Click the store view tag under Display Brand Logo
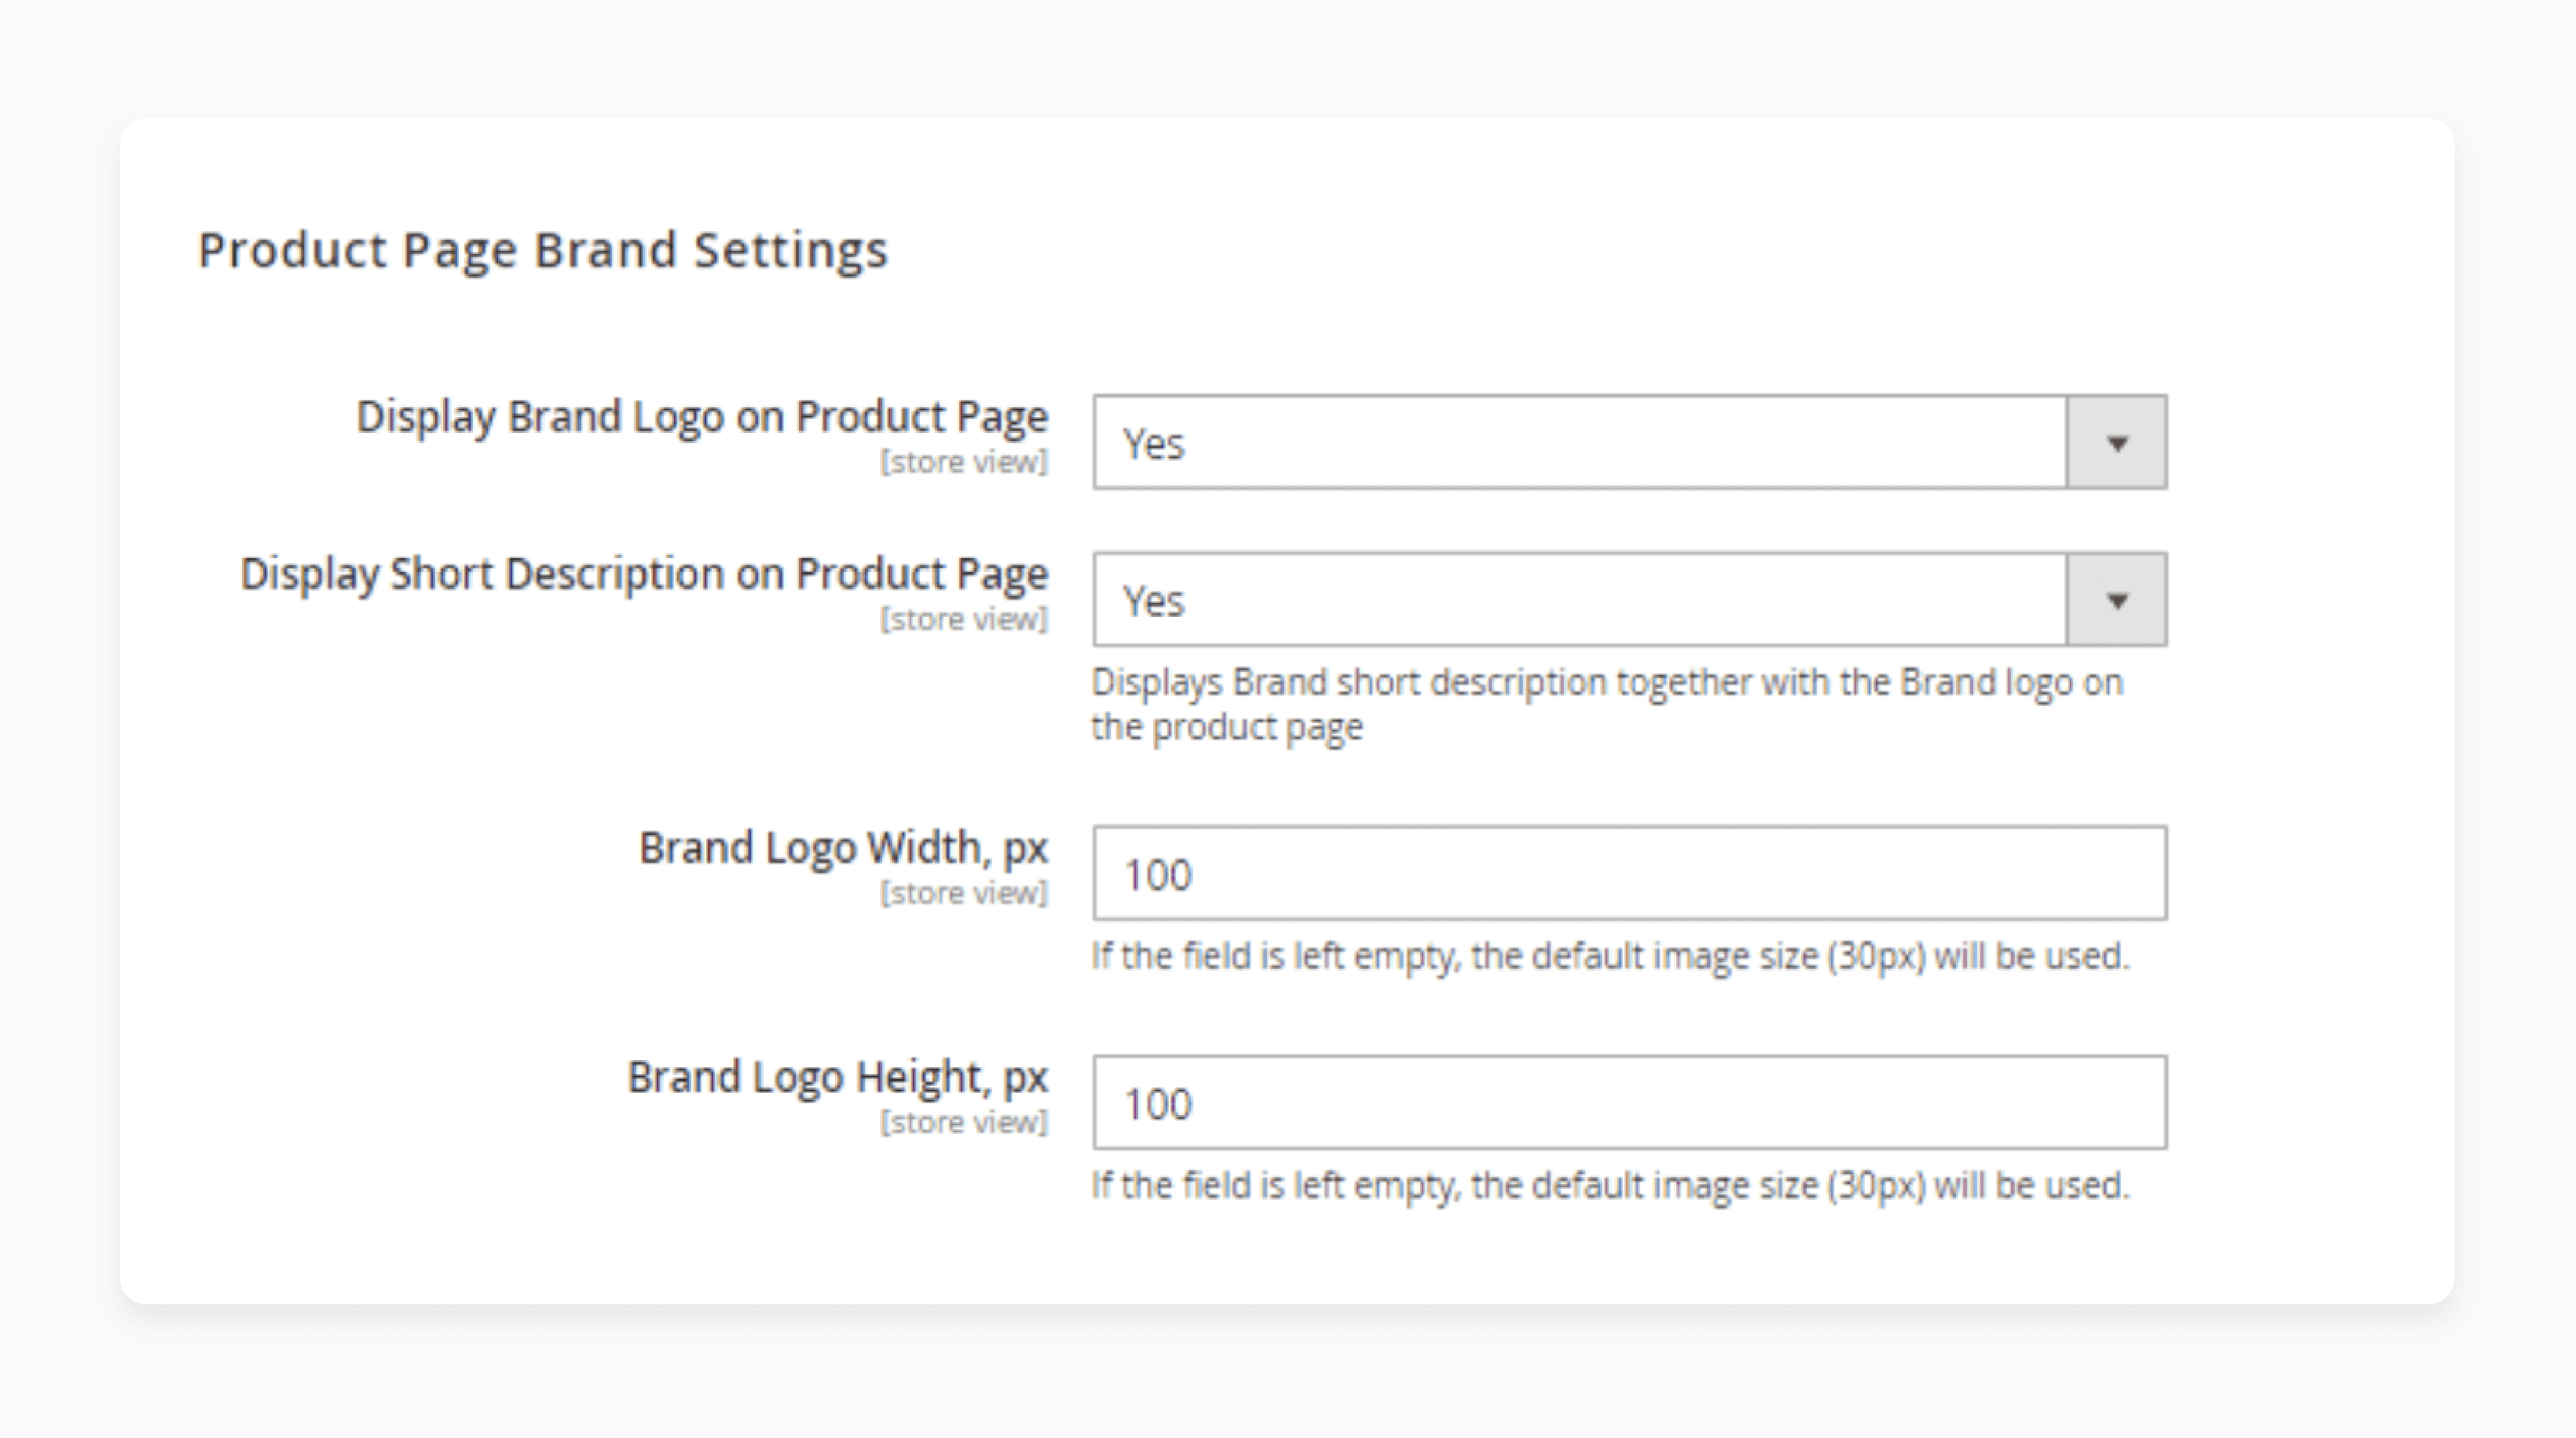2576x1438 pixels. [x=964, y=463]
